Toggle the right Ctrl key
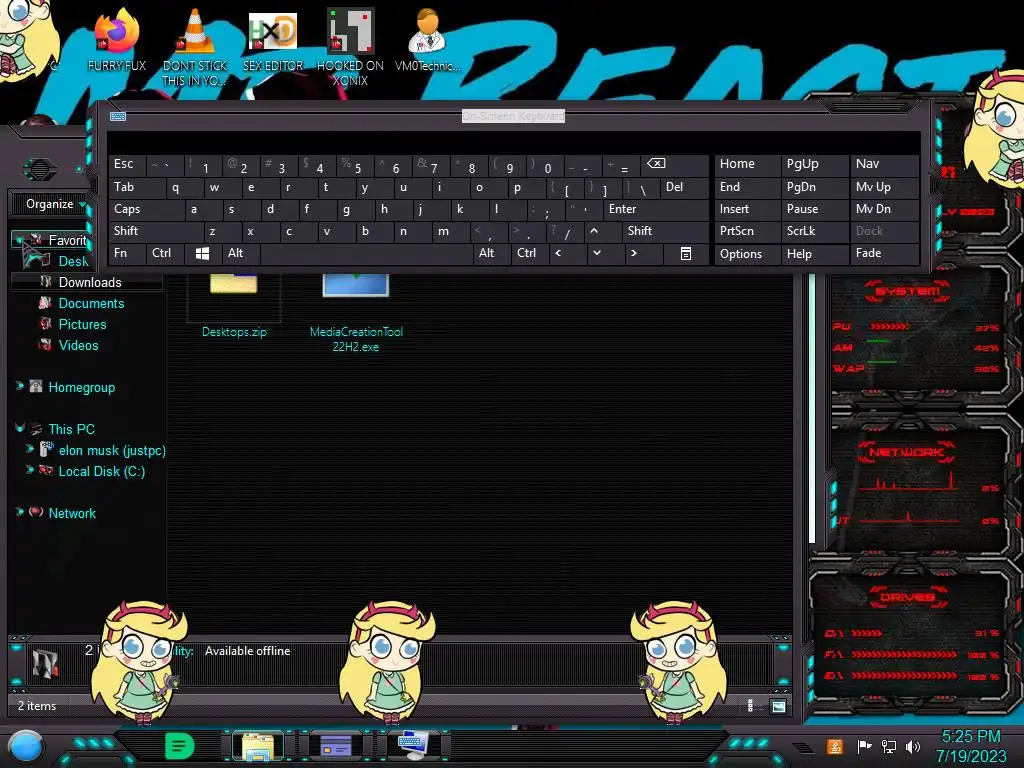 click(x=529, y=253)
